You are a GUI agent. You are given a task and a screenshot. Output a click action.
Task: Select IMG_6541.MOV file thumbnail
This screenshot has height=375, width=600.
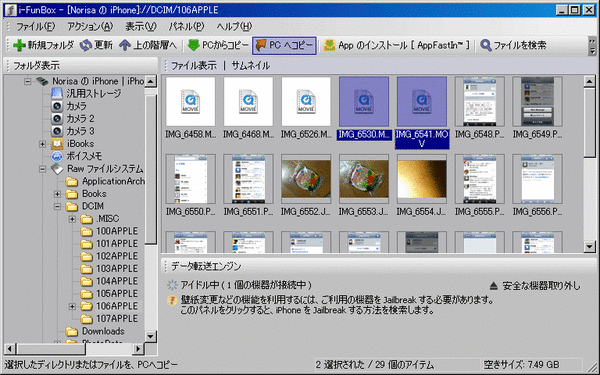coord(422,102)
